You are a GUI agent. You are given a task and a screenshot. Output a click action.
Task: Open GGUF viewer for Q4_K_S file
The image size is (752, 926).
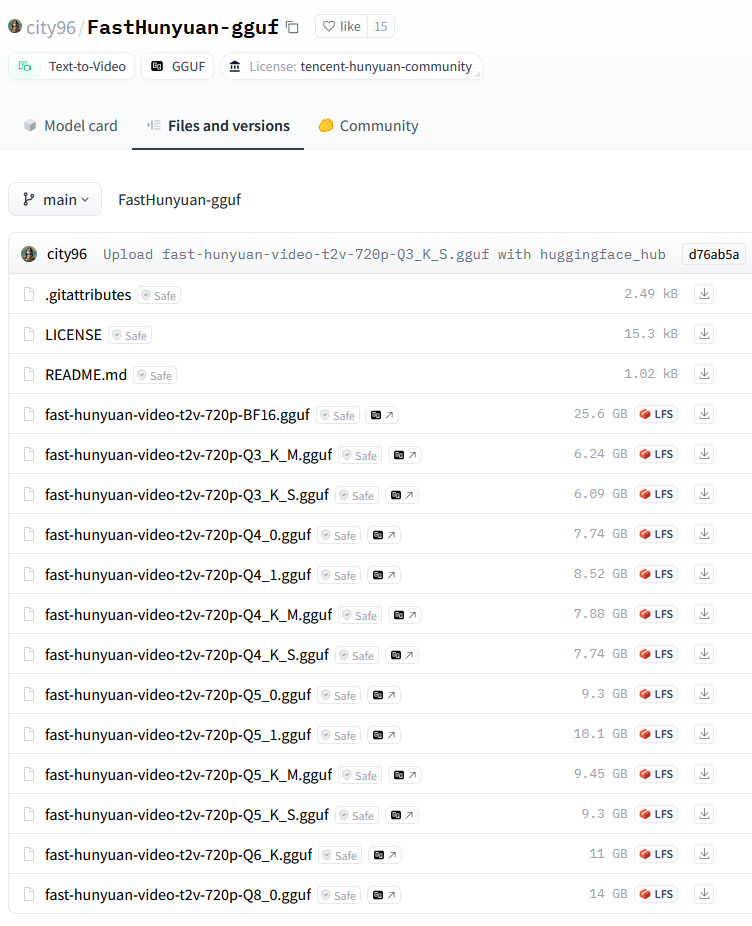402,655
